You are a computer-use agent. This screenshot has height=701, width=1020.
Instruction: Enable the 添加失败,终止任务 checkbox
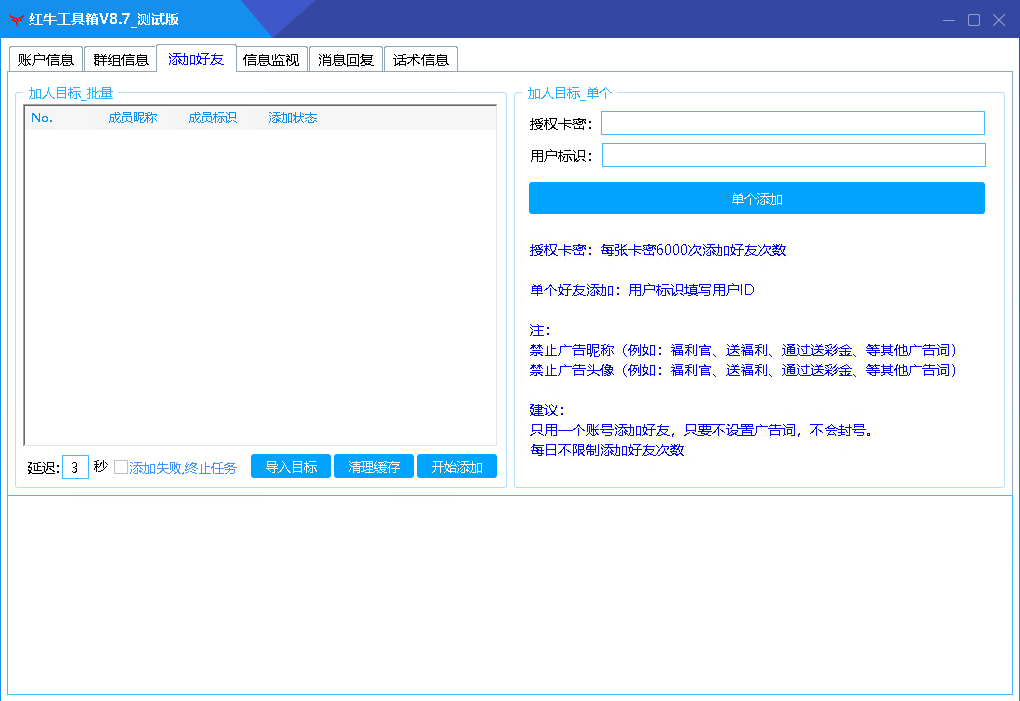click(121, 467)
